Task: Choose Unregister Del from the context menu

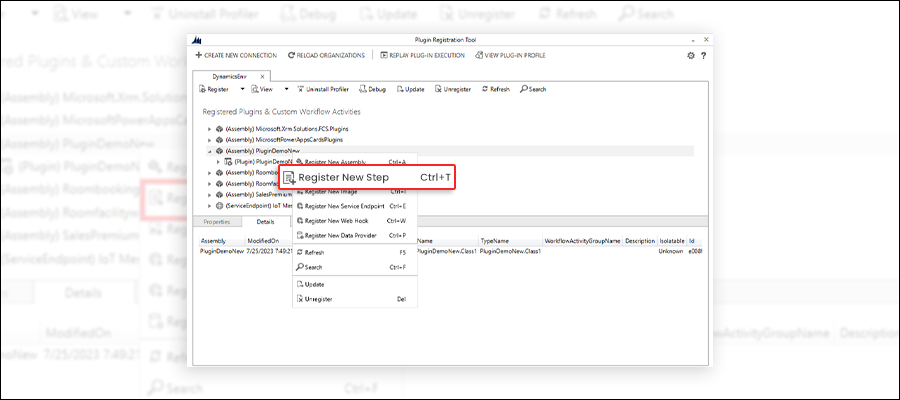Action: point(355,299)
